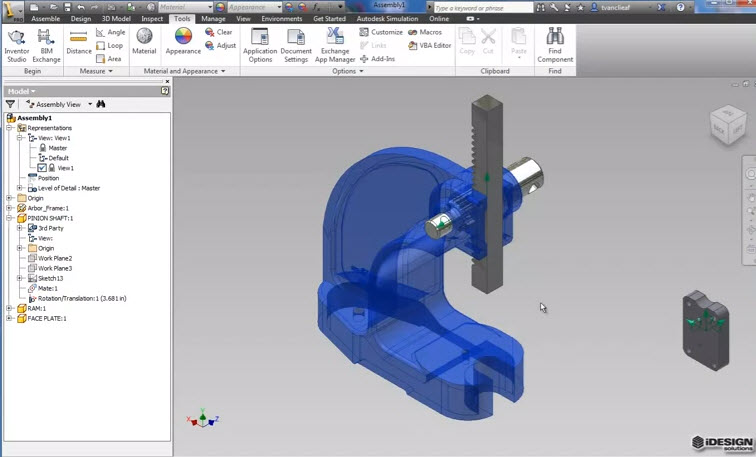Expand the Arbor_Frame:1 node
The image size is (756, 457).
click(x=9, y=208)
